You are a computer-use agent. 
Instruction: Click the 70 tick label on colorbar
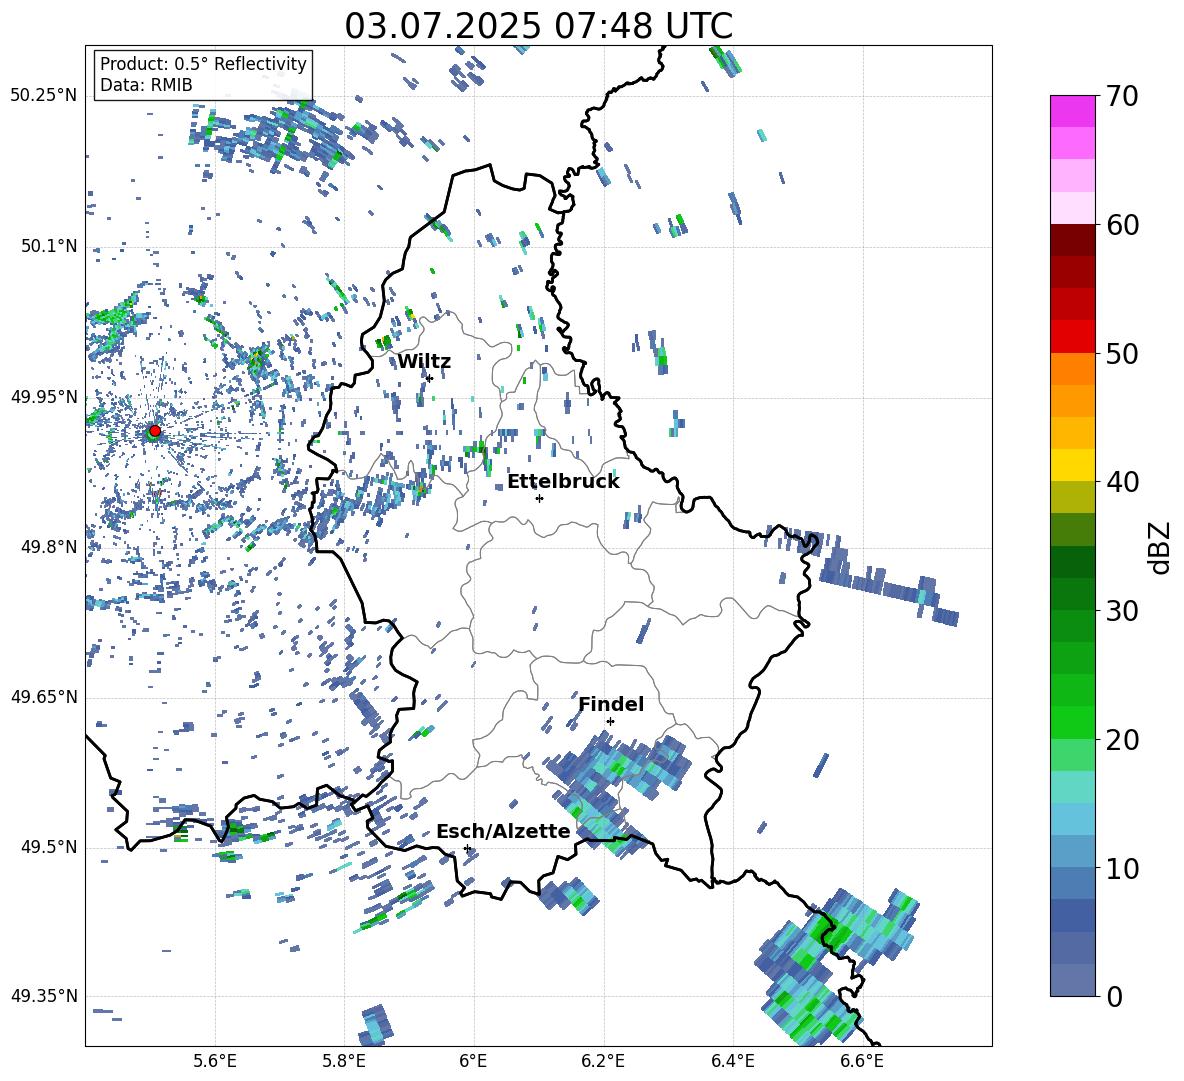click(x=1121, y=96)
